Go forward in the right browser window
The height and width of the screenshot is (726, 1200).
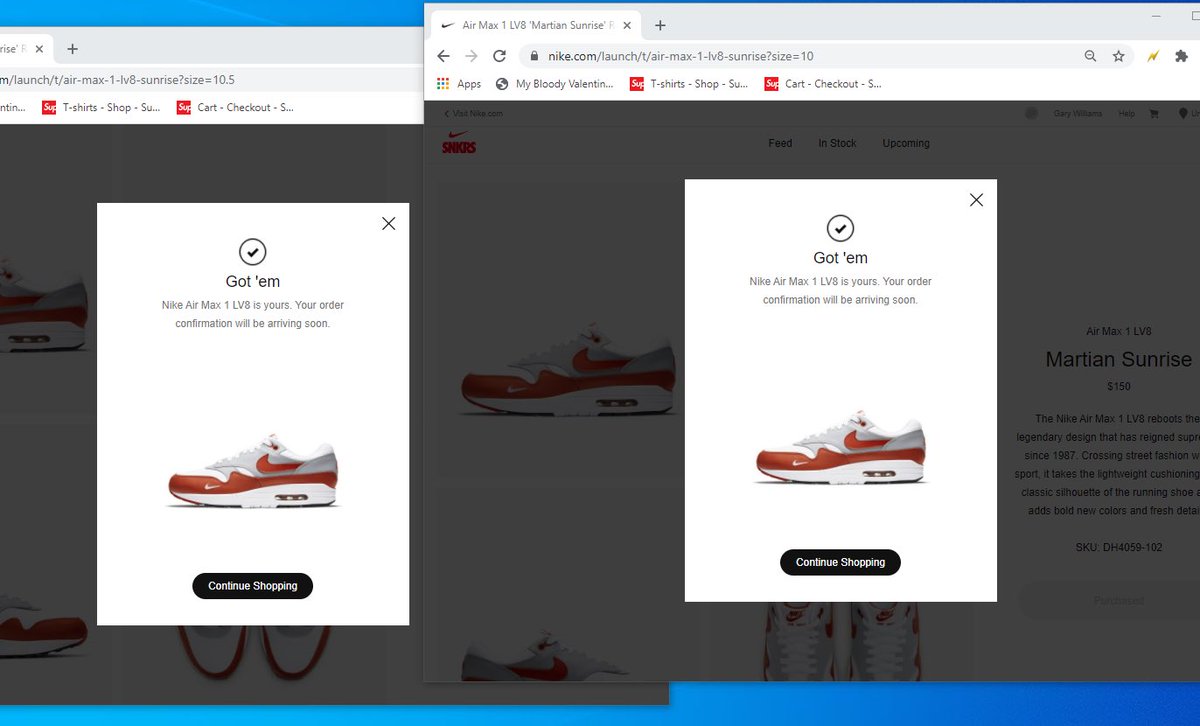point(472,56)
